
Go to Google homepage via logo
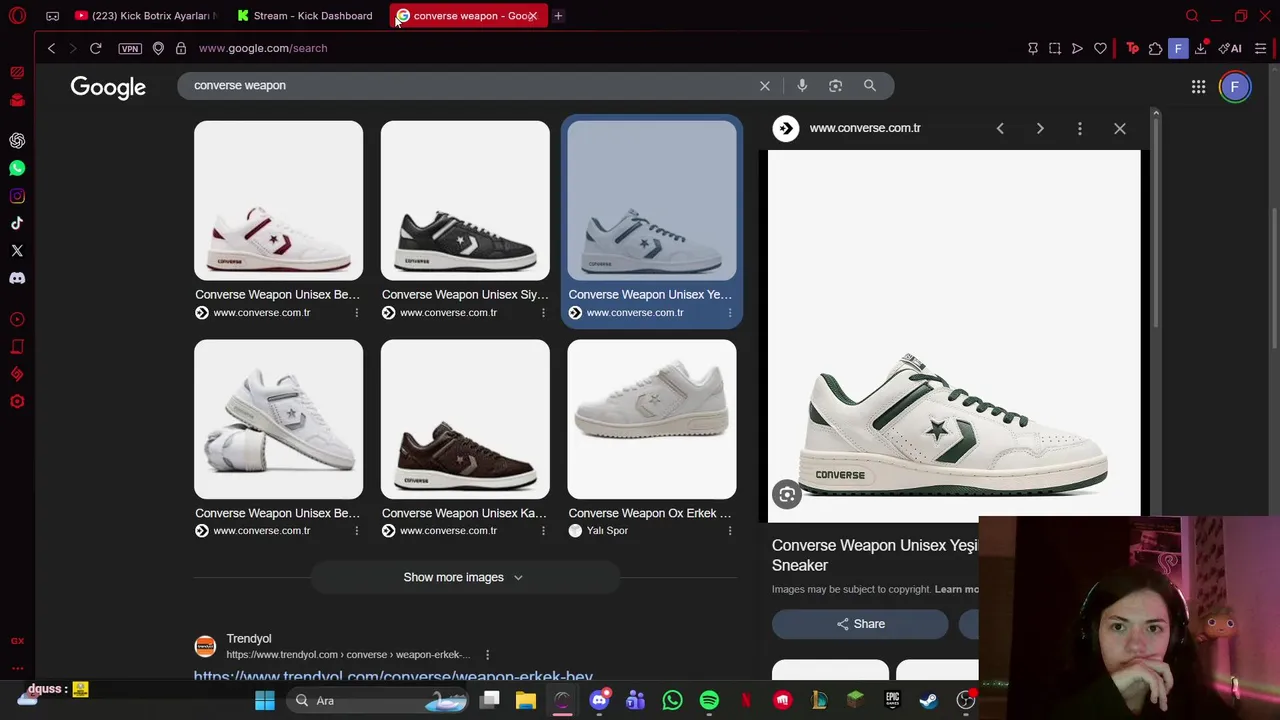tap(108, 87)
